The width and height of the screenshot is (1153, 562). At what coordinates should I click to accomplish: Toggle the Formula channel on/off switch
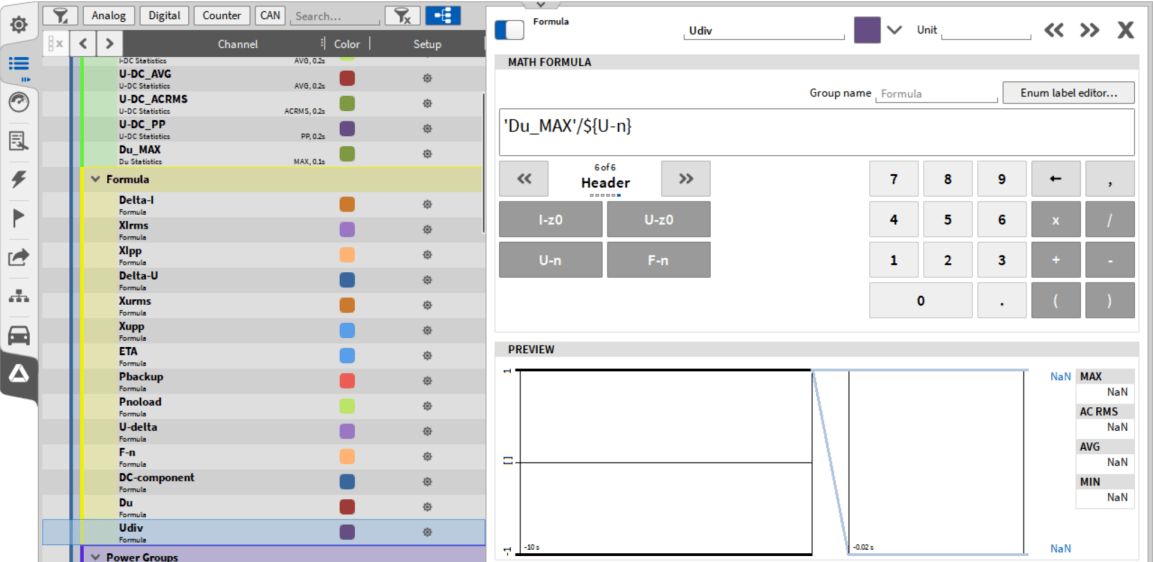click(x=509, y=30)
